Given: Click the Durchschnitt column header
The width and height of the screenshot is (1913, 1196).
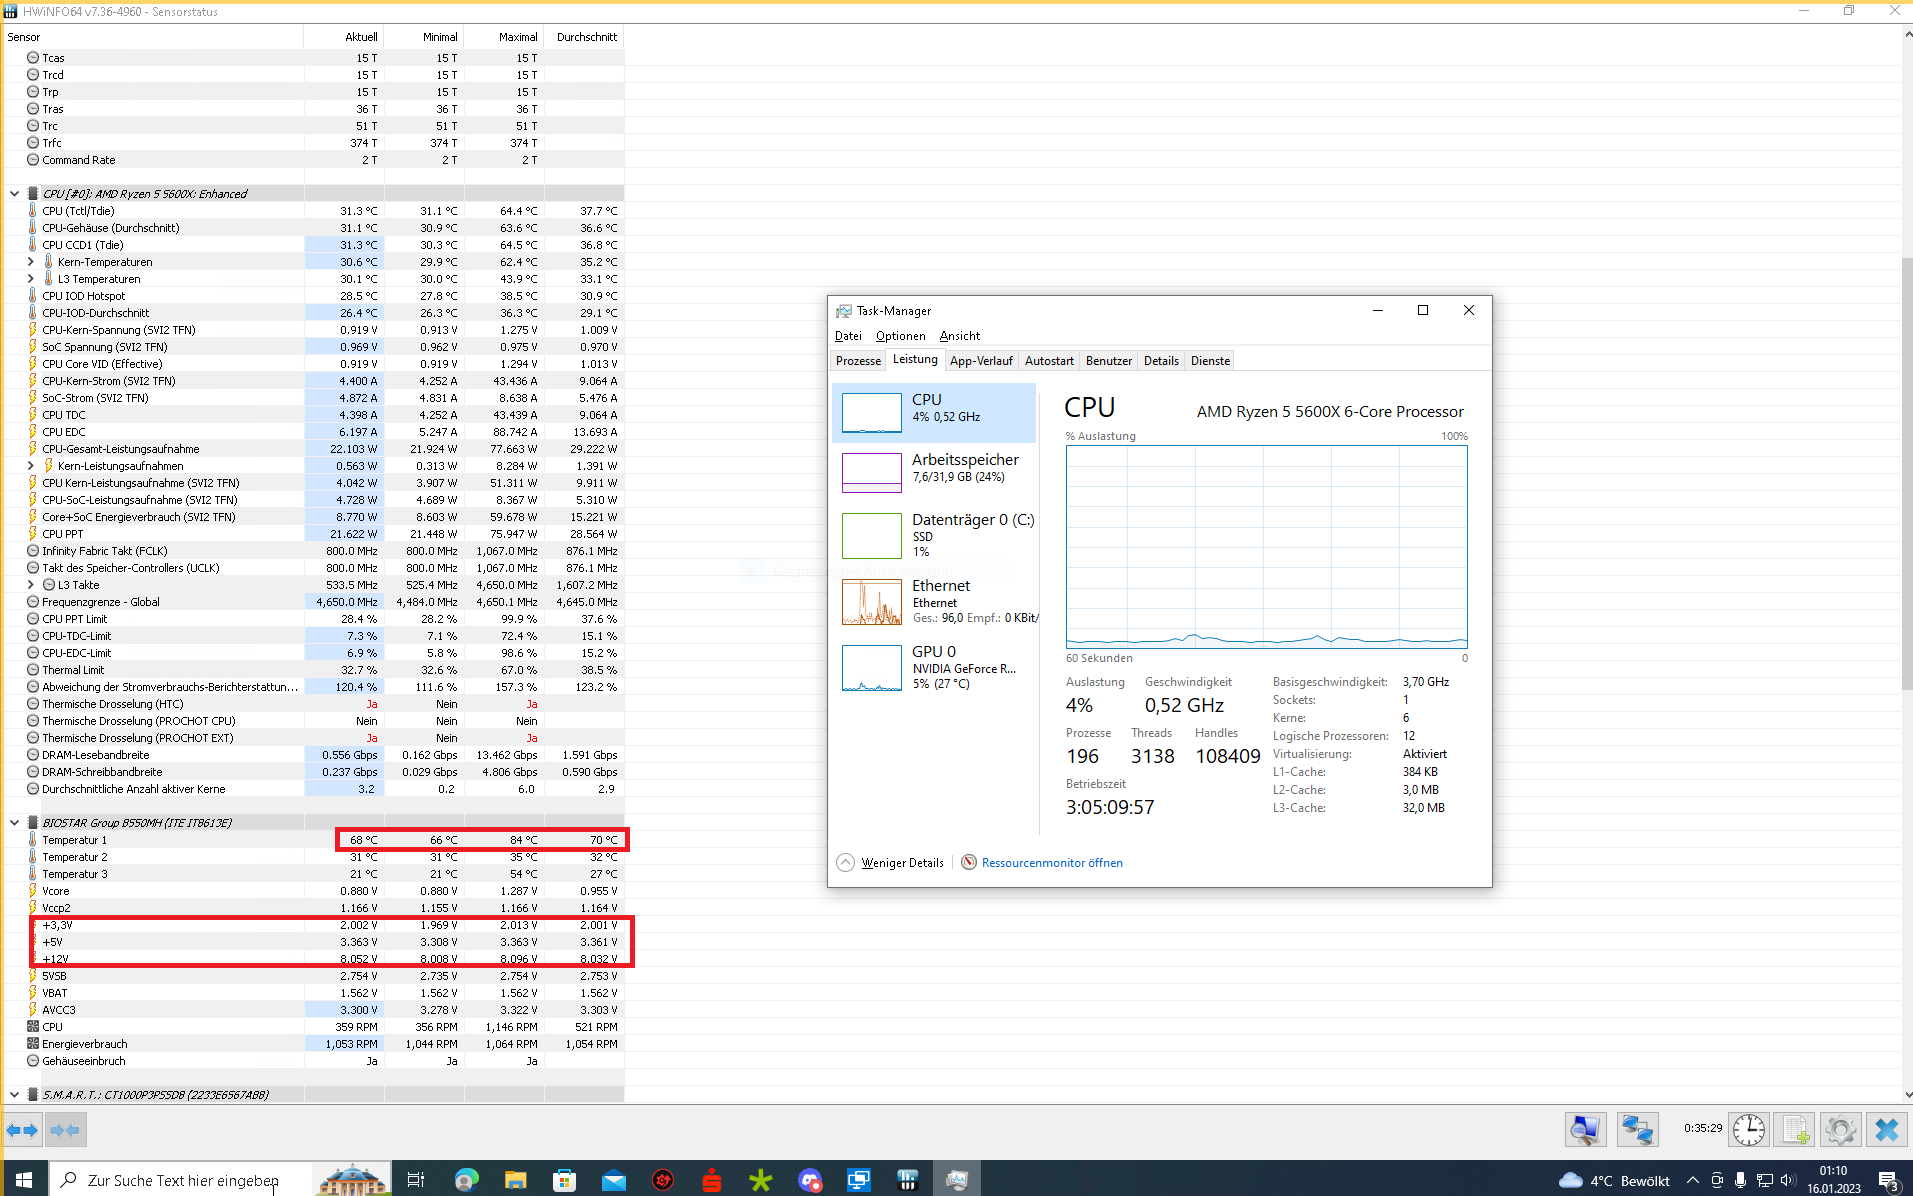Looking at the screenshot, I should tap(584, 37).
